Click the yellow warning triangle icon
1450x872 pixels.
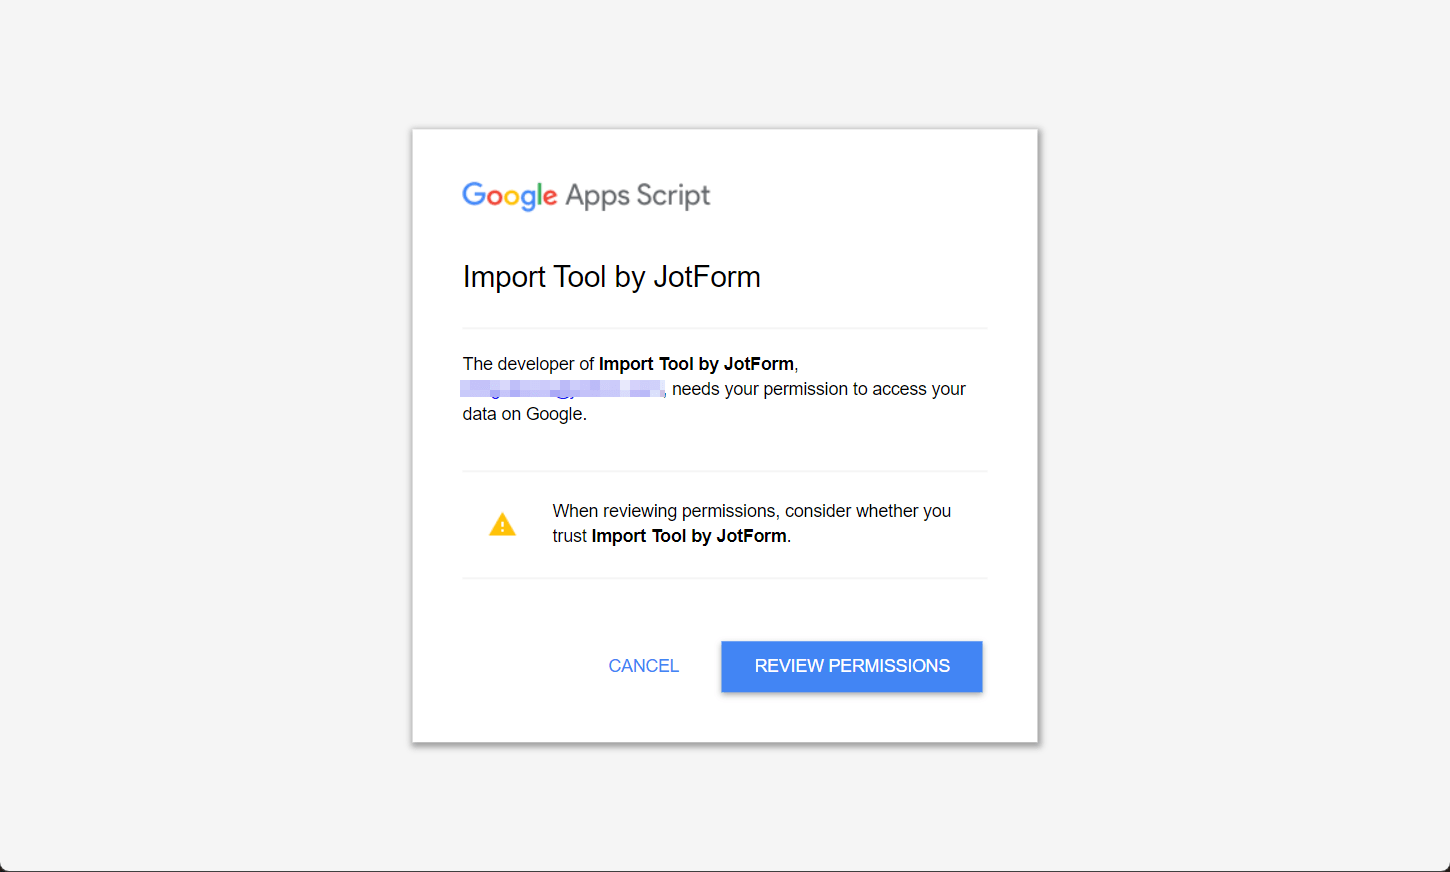pos(502,524)
